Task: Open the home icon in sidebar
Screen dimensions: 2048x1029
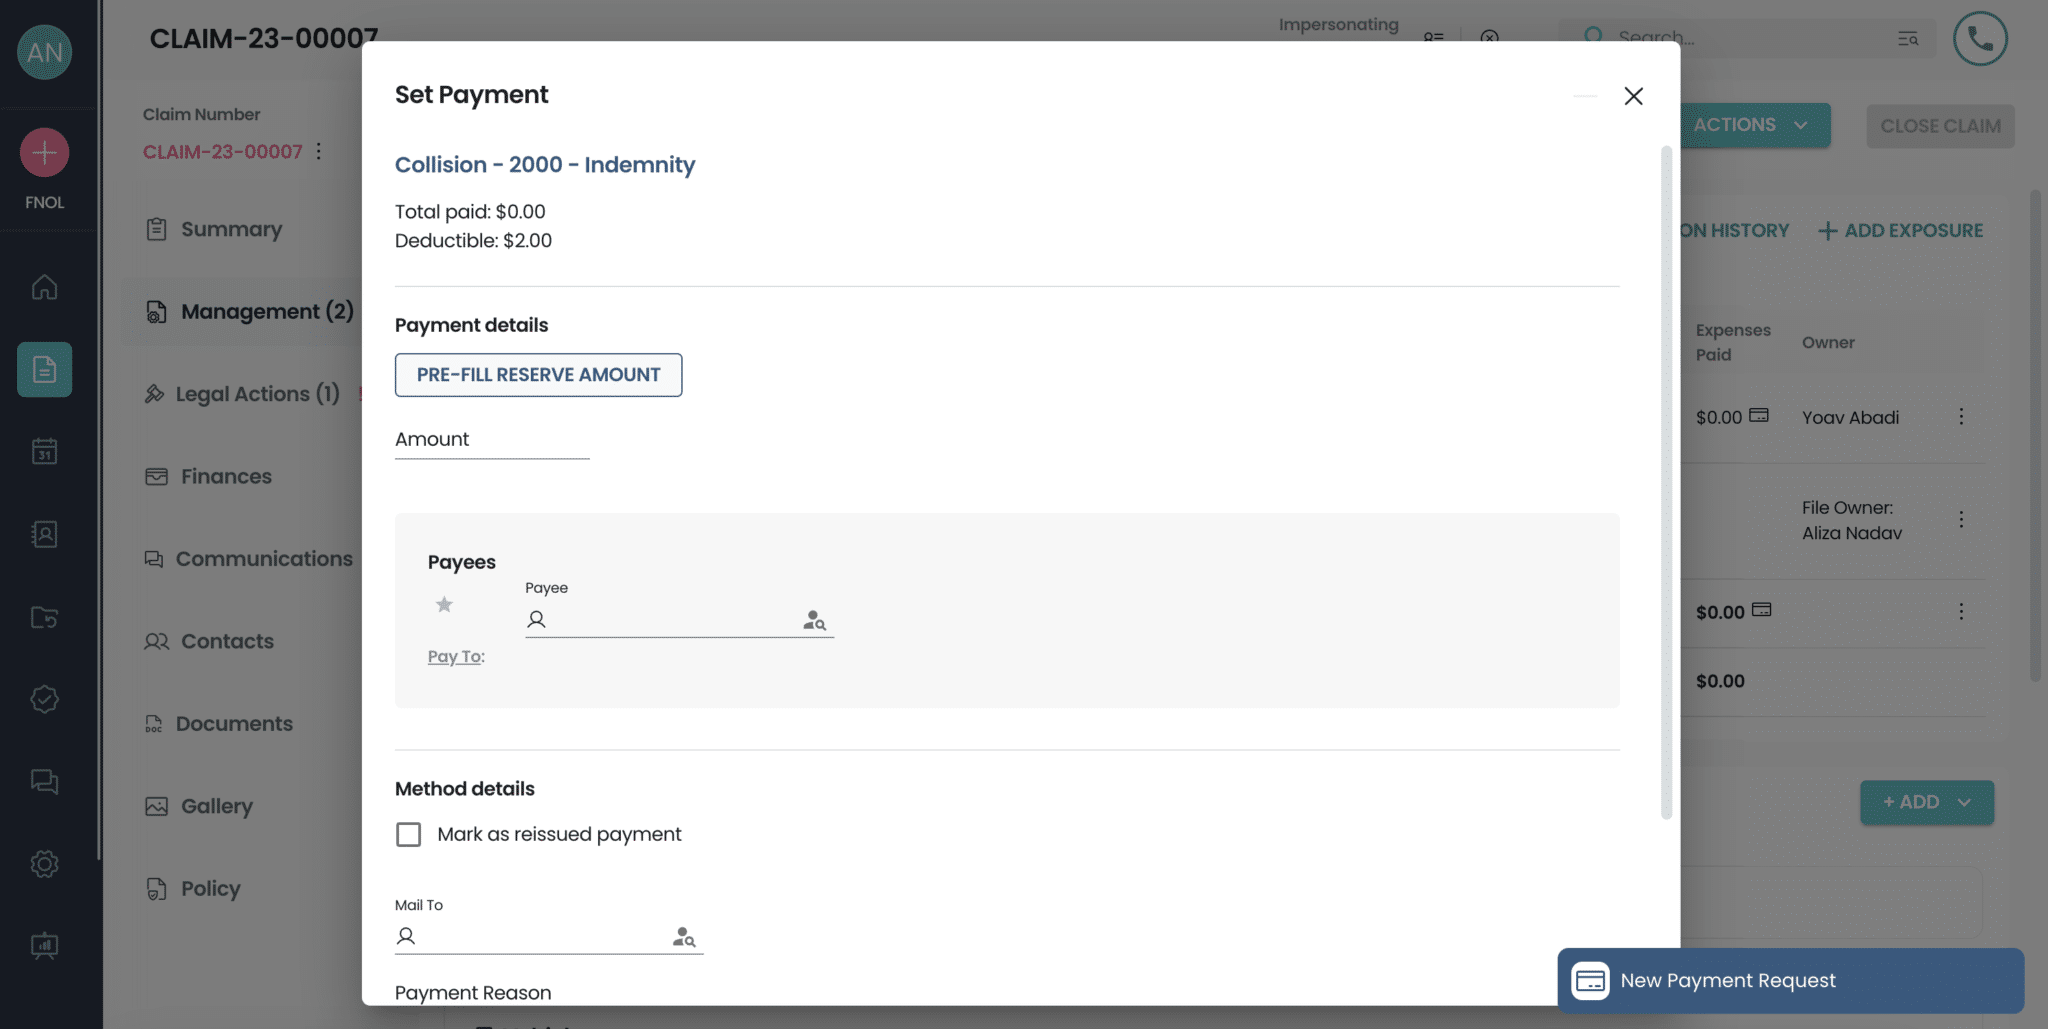Action: pyautogui.click(x=44, y=288)
